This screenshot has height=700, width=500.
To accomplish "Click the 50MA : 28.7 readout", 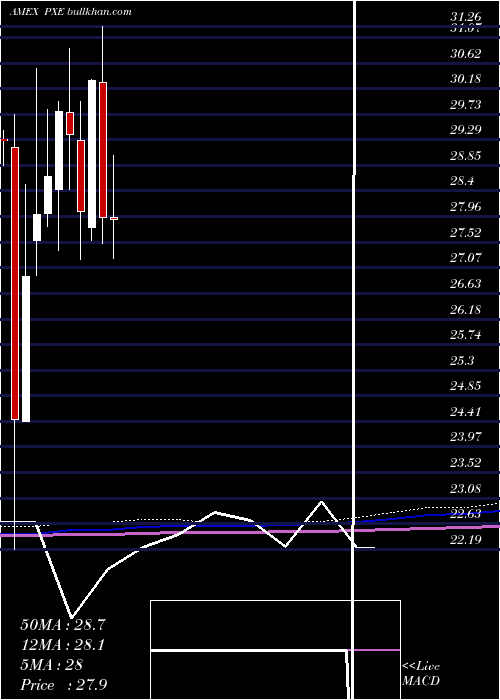I will [63, 625].
